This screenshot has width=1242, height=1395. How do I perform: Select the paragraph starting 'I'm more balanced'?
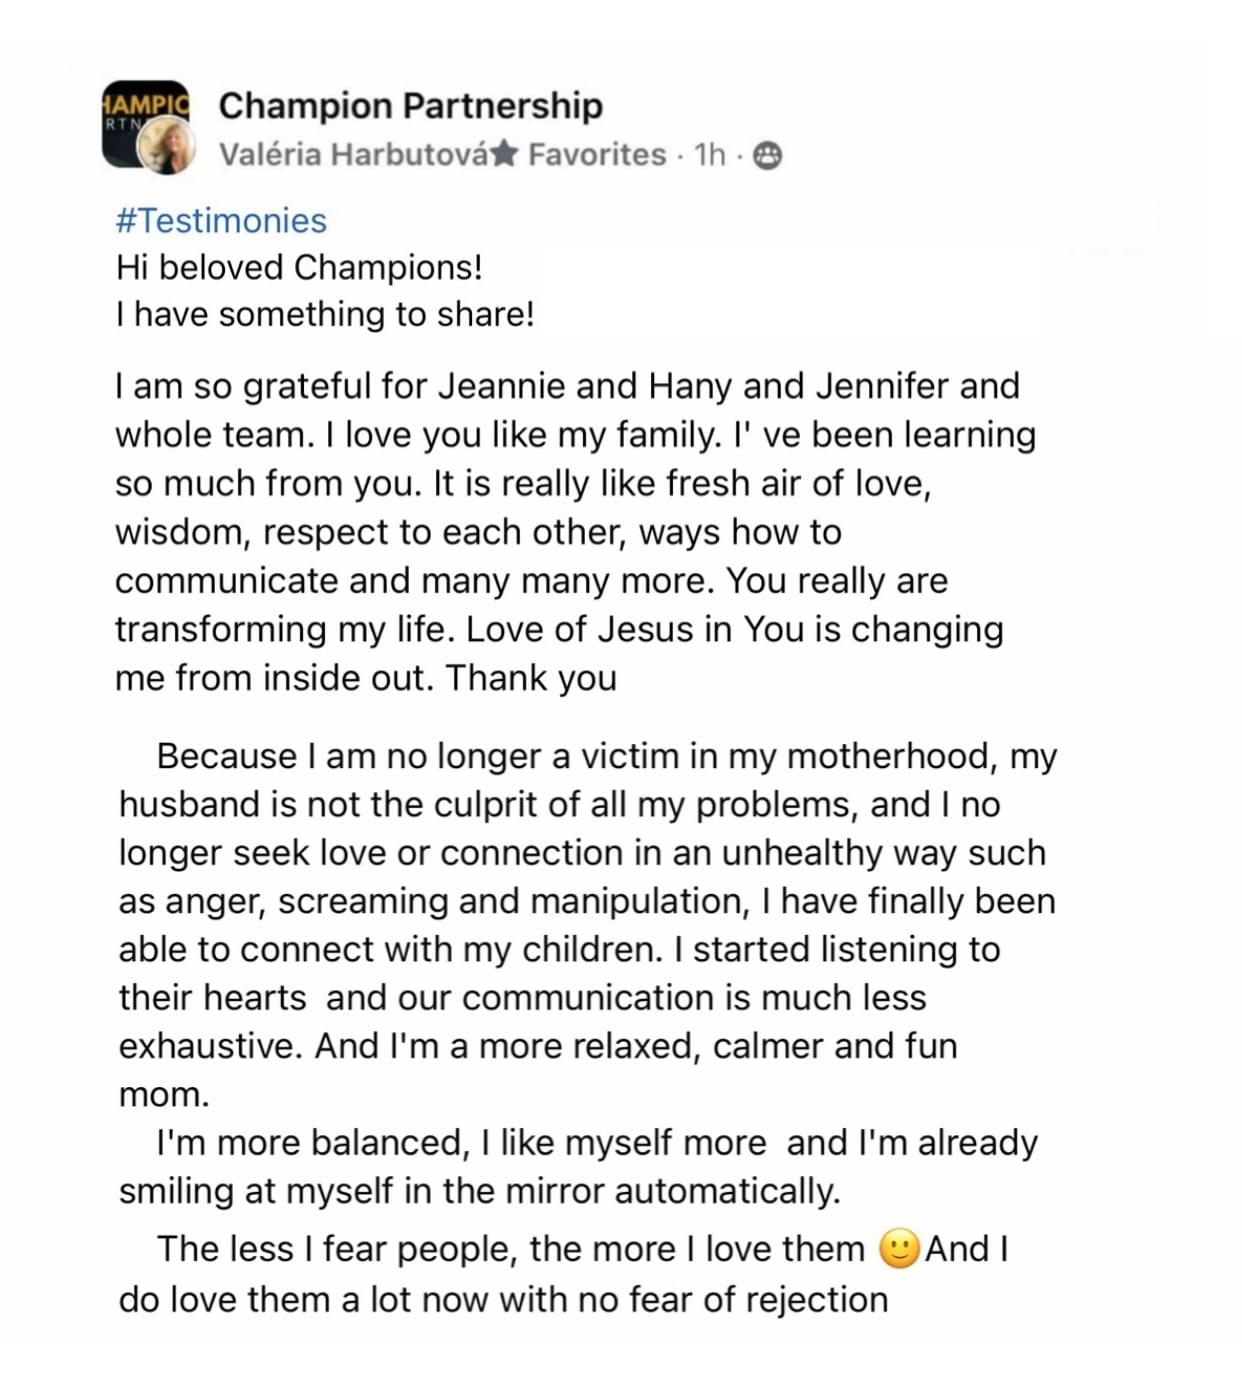click(578, 1166)
